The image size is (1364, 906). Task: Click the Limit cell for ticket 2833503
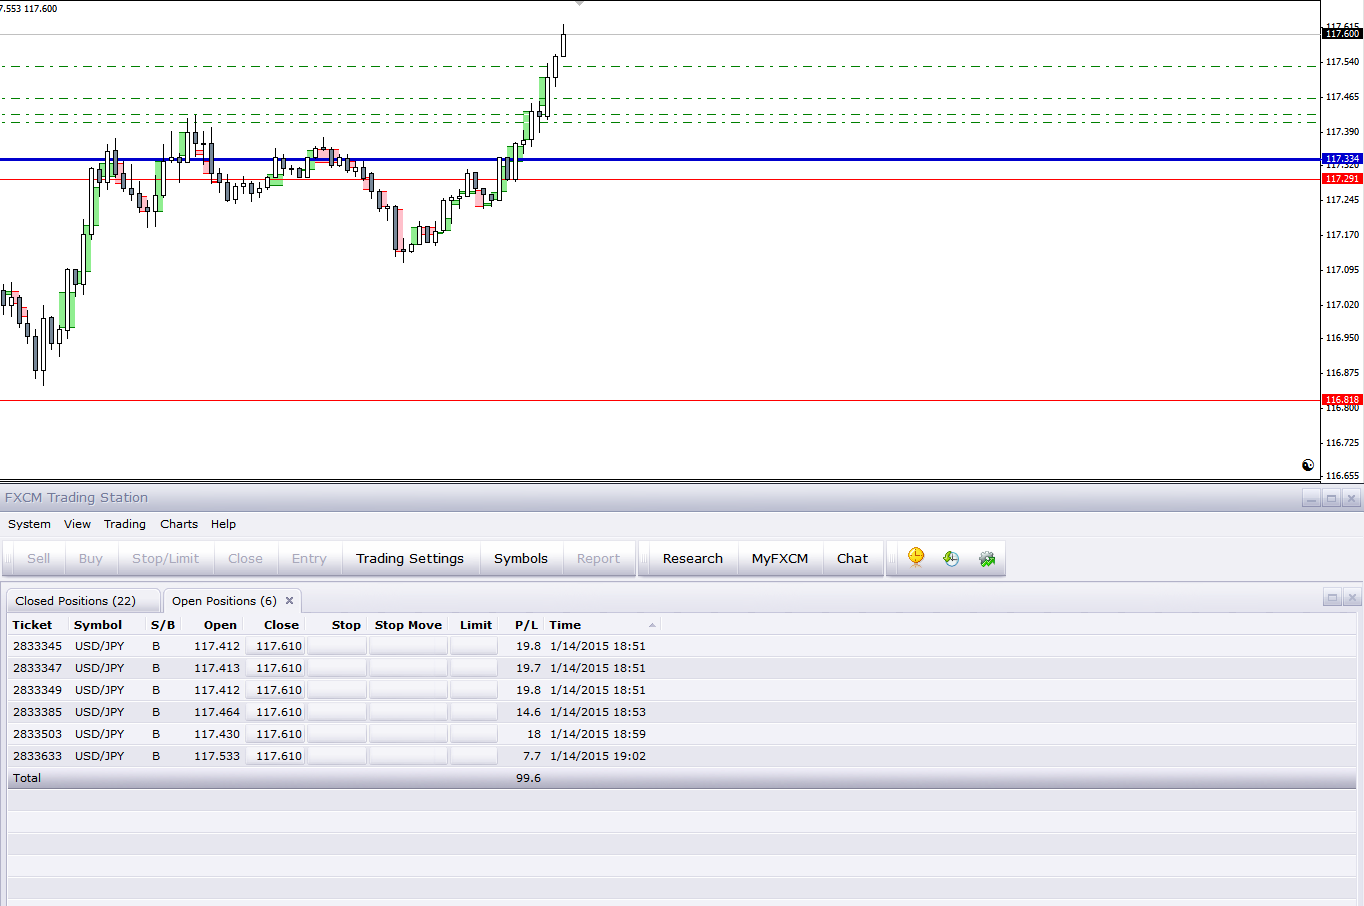[x=473, y=734]
